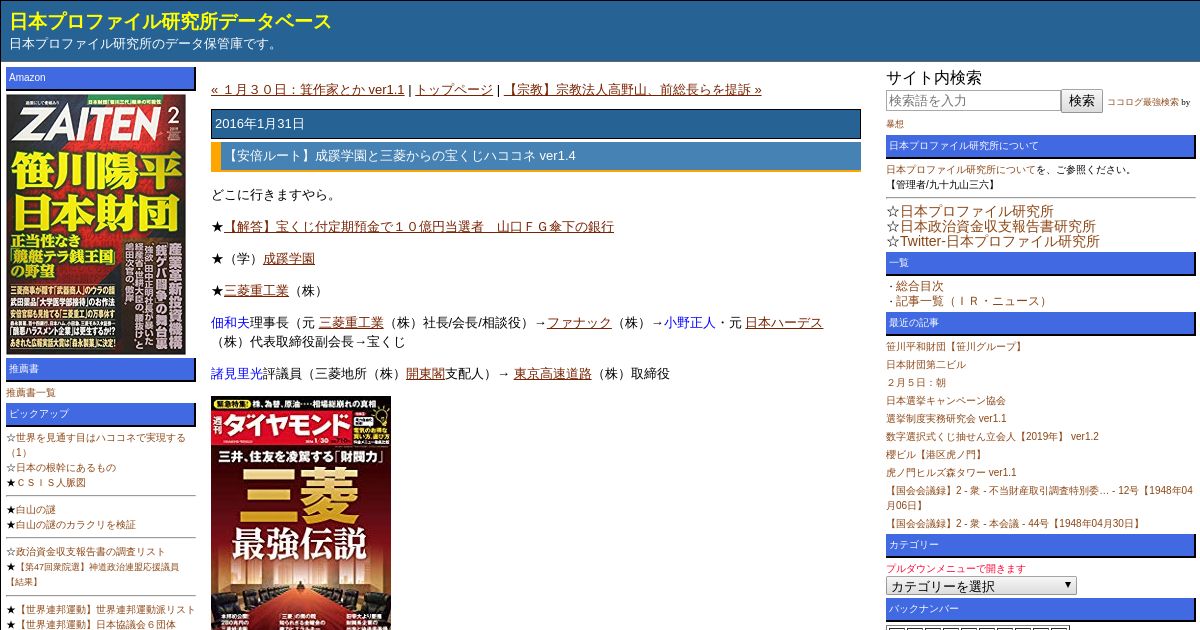
Task: Click the name 小野正人
Action: click(690, 323)
